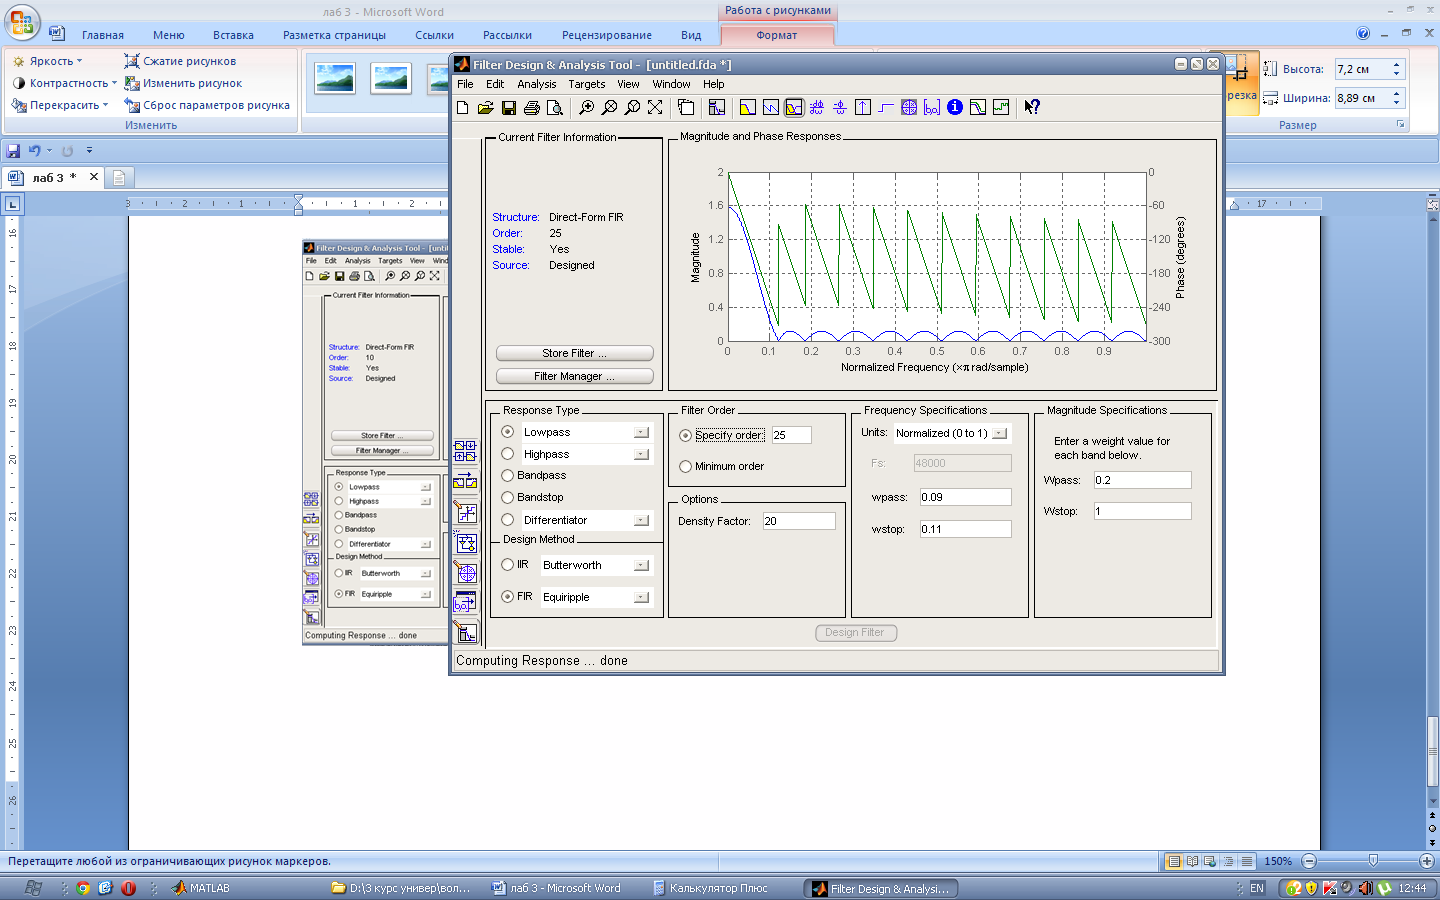Click Filter Manager button
Image resolution: width=1440 pixels, height=900 pixels.
tap(575, 376)
